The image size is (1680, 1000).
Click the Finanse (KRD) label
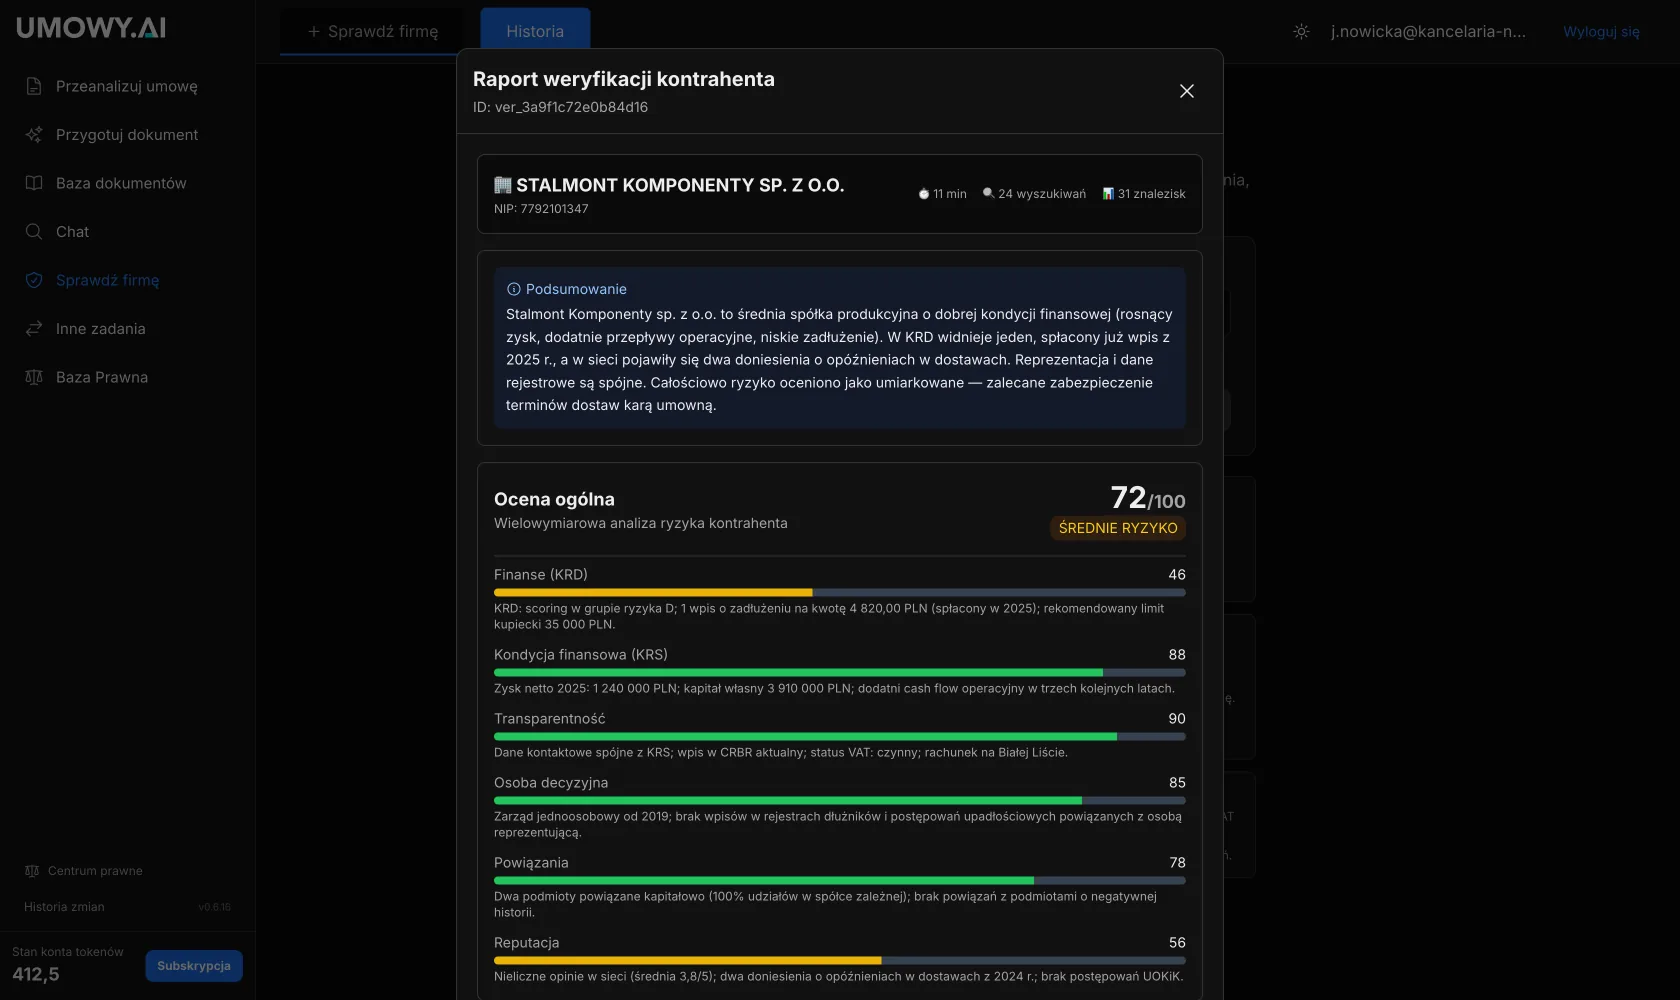click(541, 575)
